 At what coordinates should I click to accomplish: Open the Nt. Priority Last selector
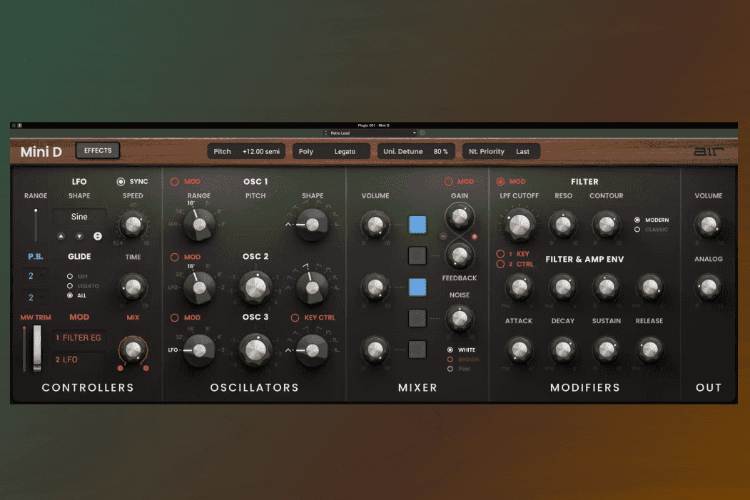tap(501, 152)
